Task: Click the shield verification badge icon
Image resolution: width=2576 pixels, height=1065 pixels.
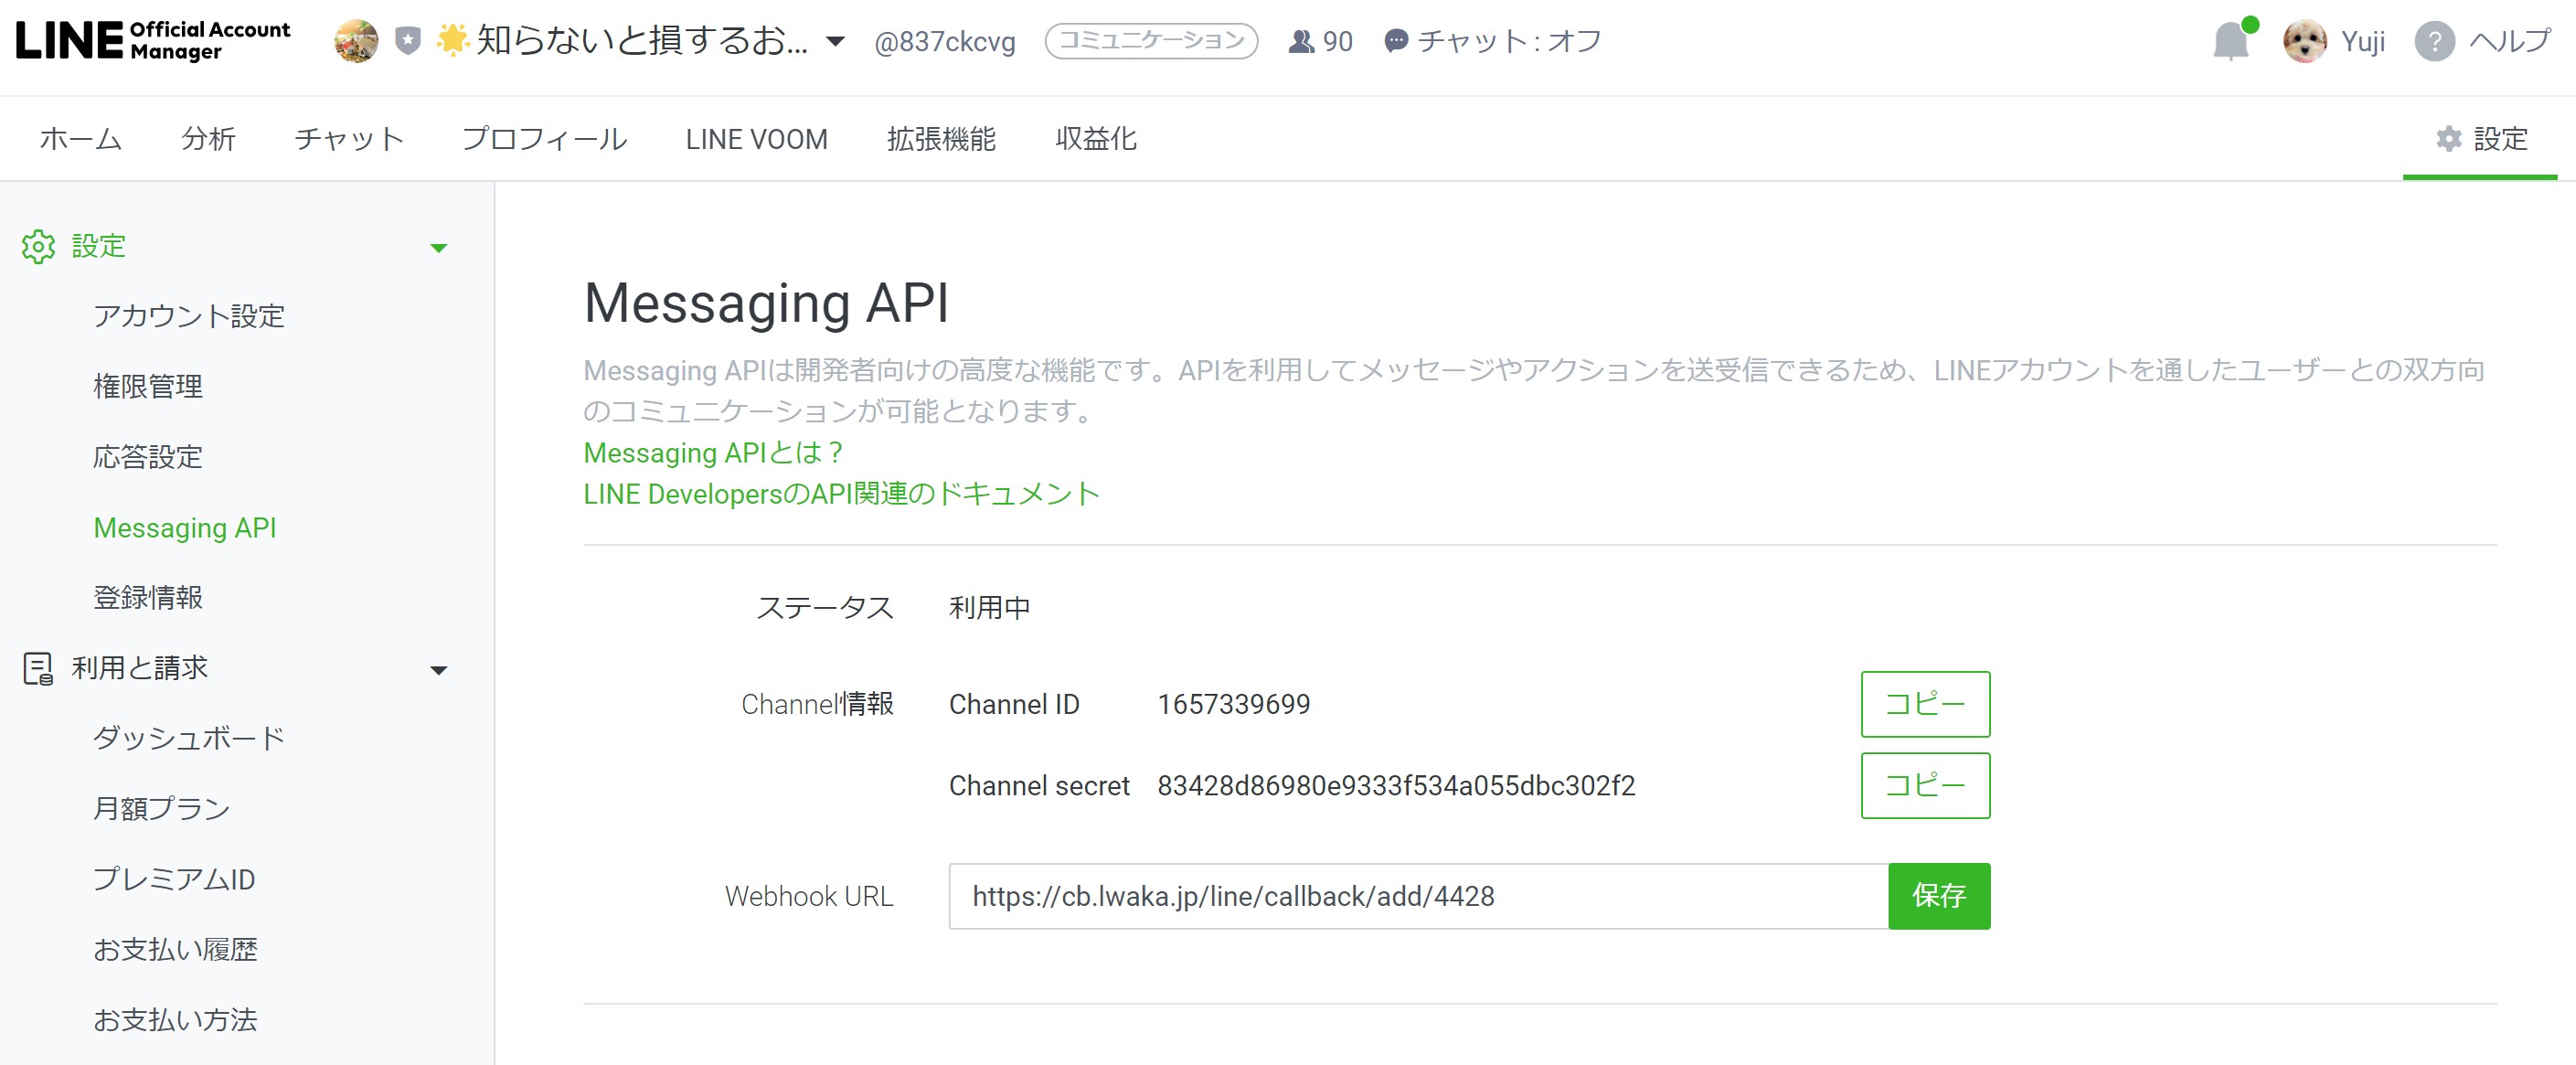Action: tap(408, 41)
